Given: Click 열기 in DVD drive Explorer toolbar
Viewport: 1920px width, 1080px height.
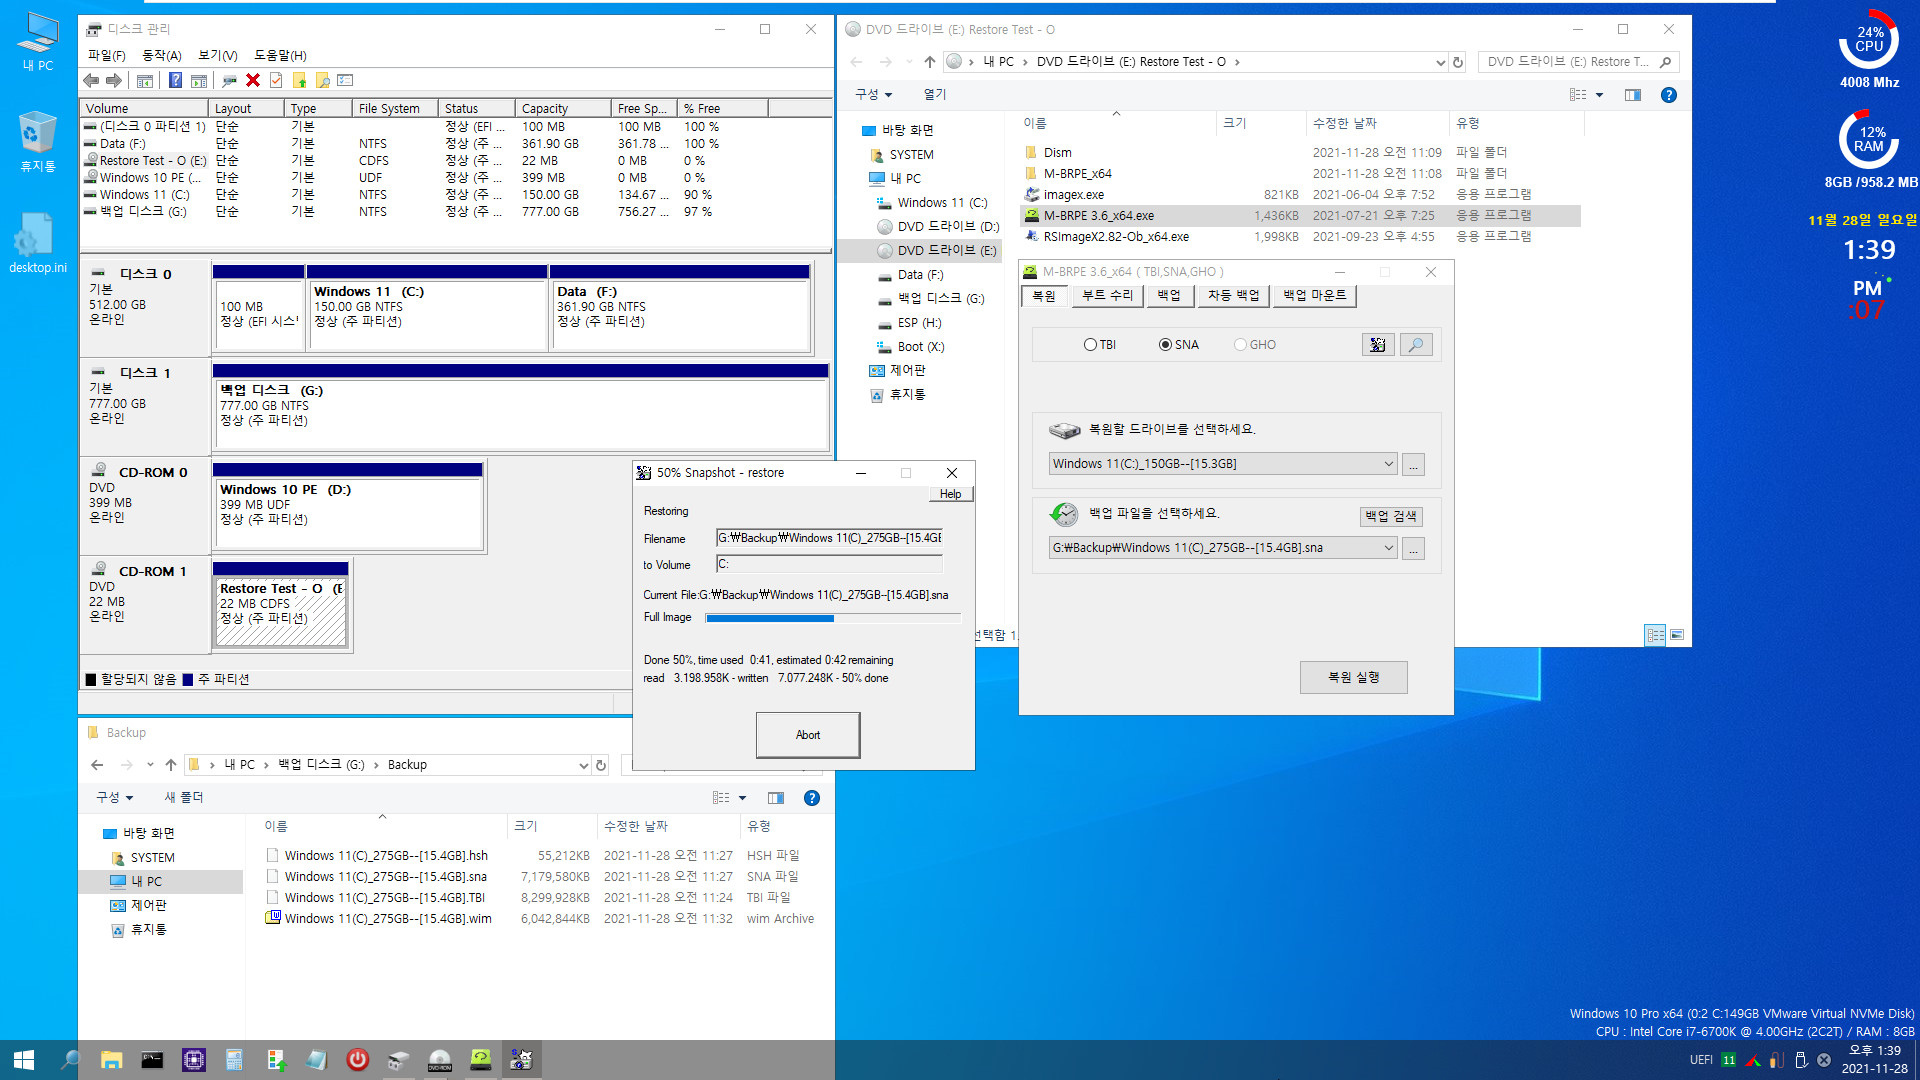Looking at the screenshot, I should pos(934,95).
